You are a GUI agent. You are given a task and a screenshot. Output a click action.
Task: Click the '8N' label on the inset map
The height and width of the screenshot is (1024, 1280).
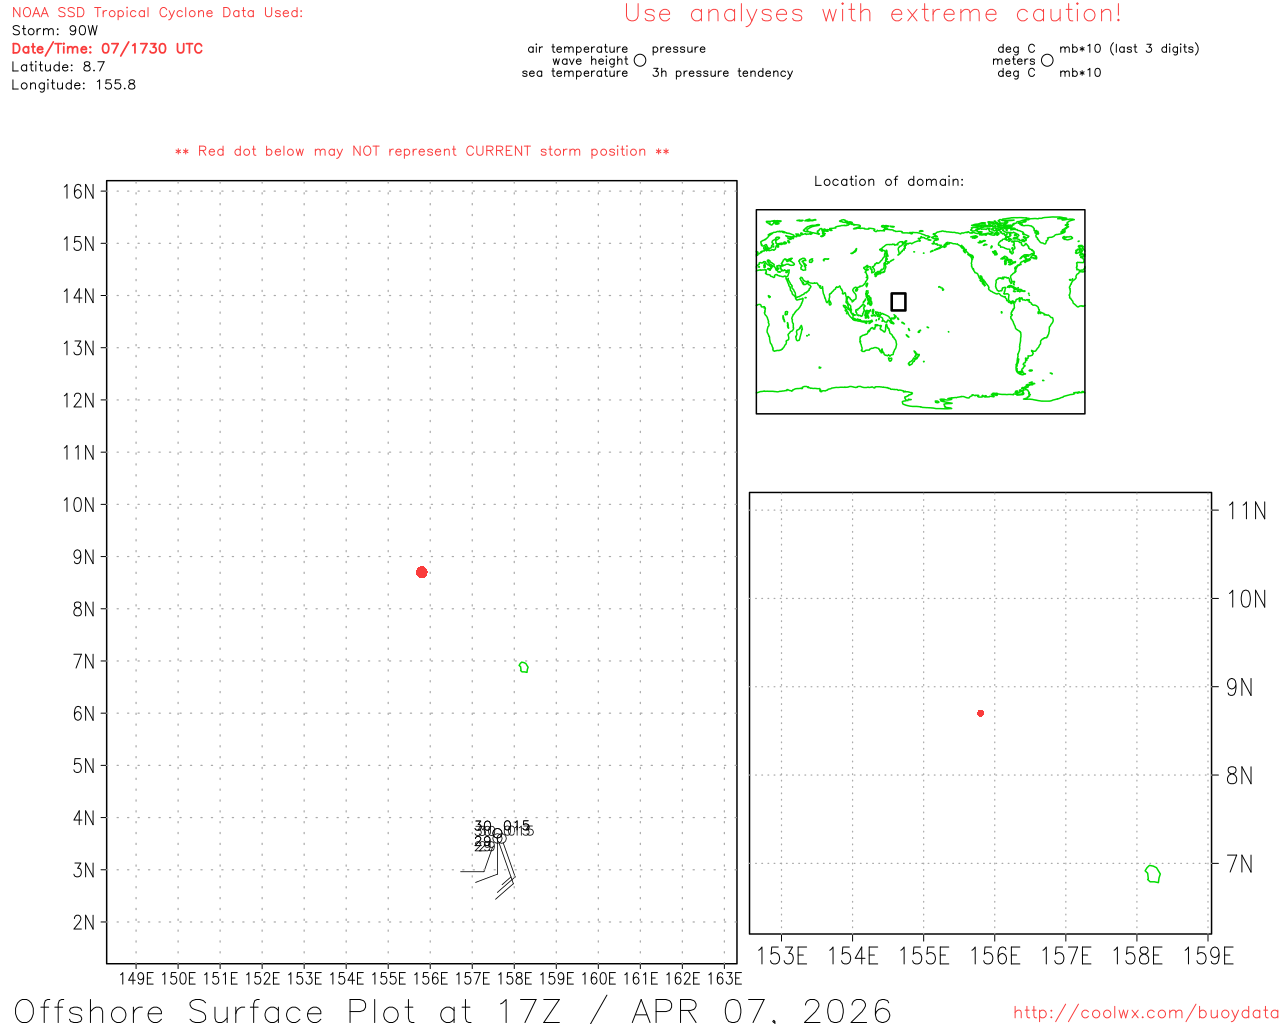pos(1240,776)
